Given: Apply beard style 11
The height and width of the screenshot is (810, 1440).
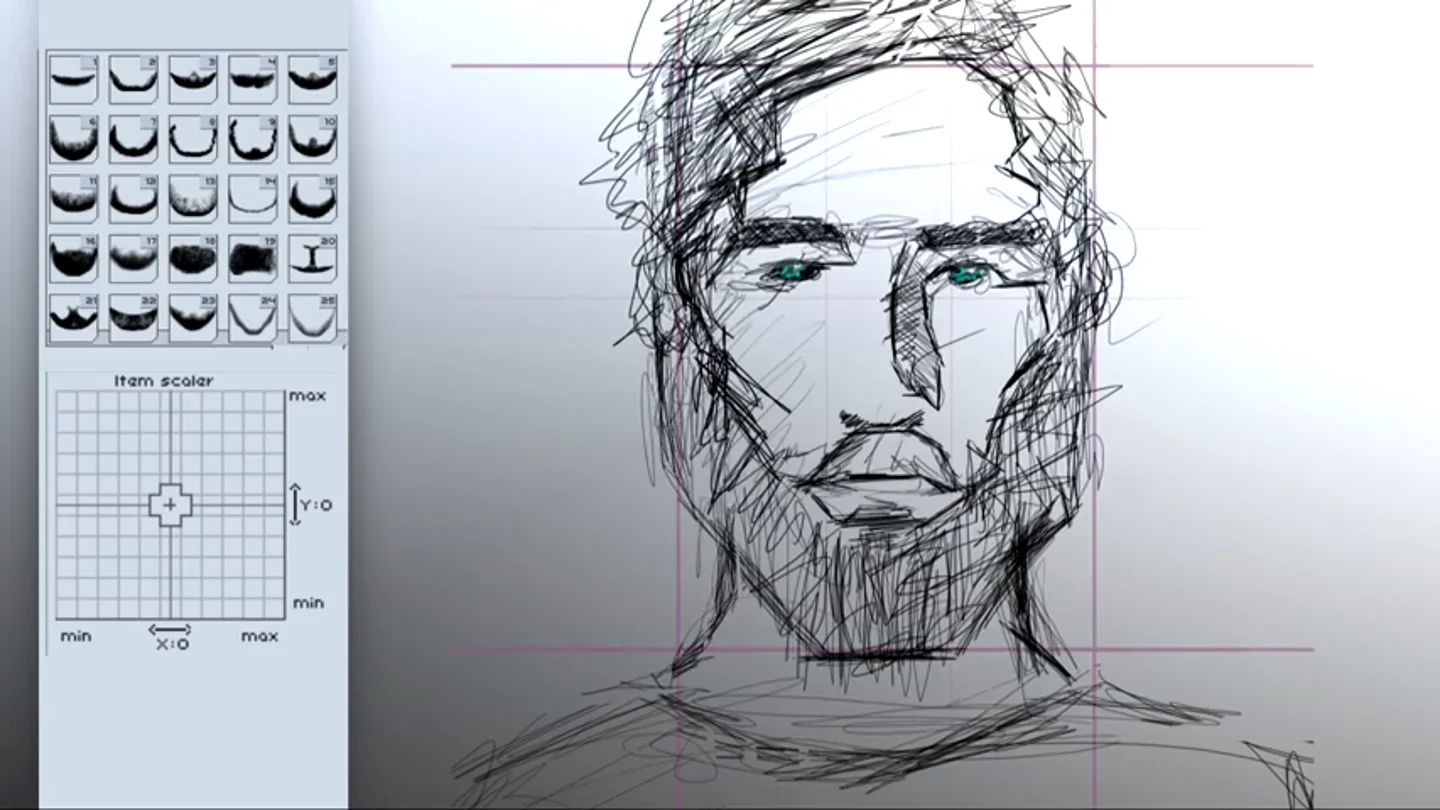Looking at the screenshot, I should pos(73,199).
